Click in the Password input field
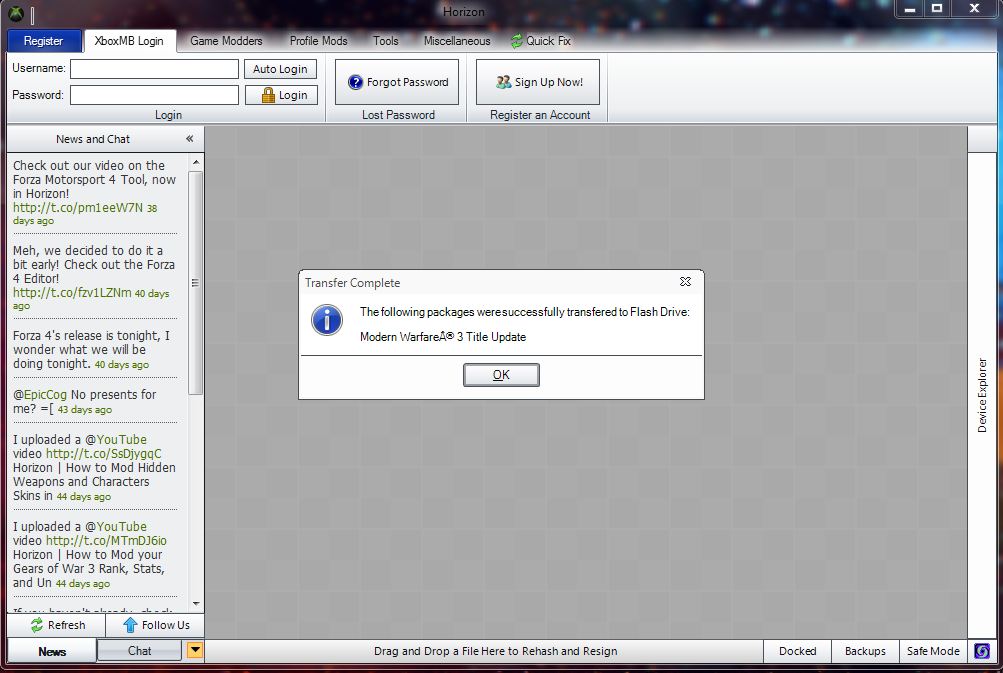 coord(154,95)
